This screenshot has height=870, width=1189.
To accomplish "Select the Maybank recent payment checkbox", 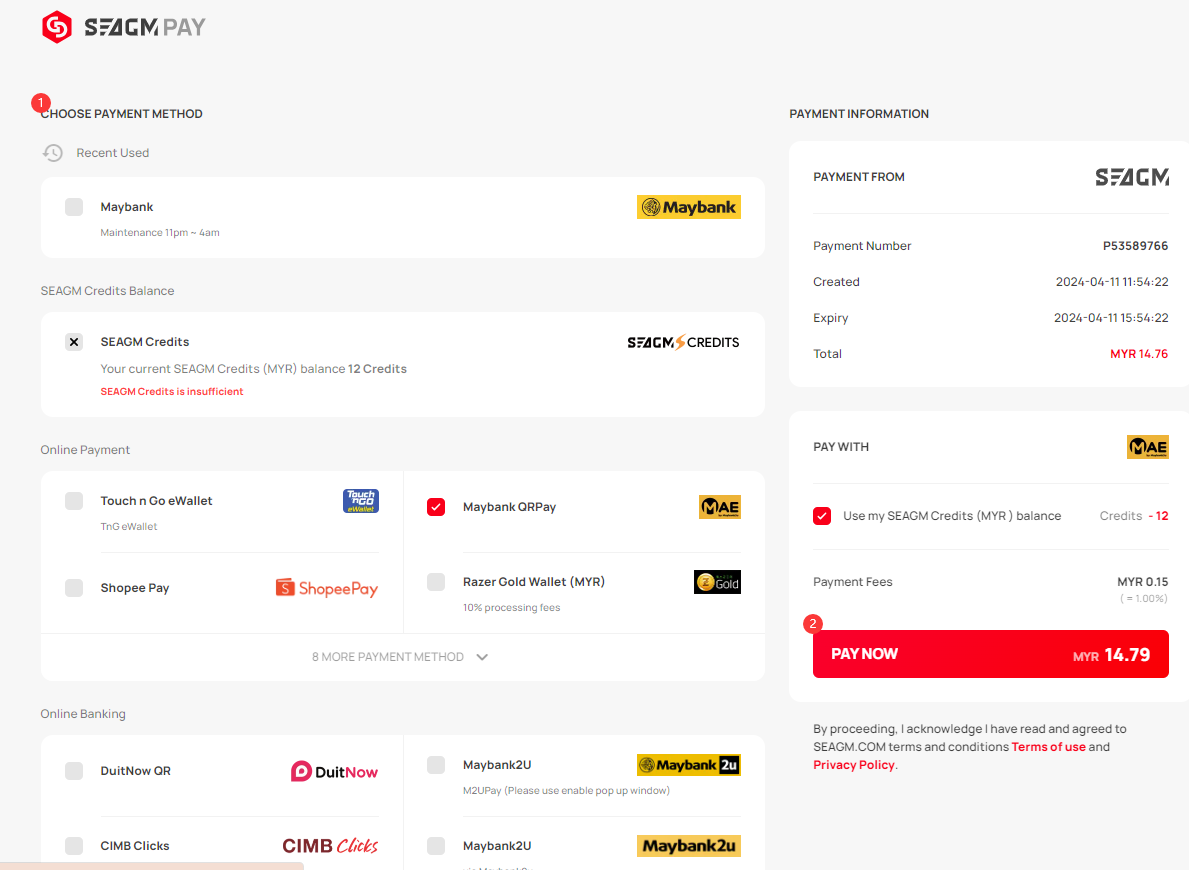I will [74, 207].
